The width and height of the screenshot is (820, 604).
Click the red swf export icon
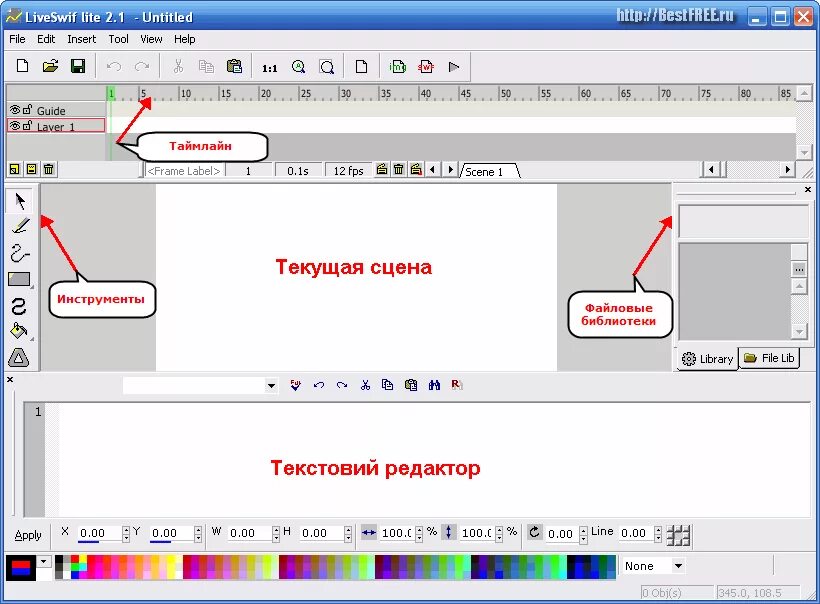pyautogui.click(x=426, y=66)
